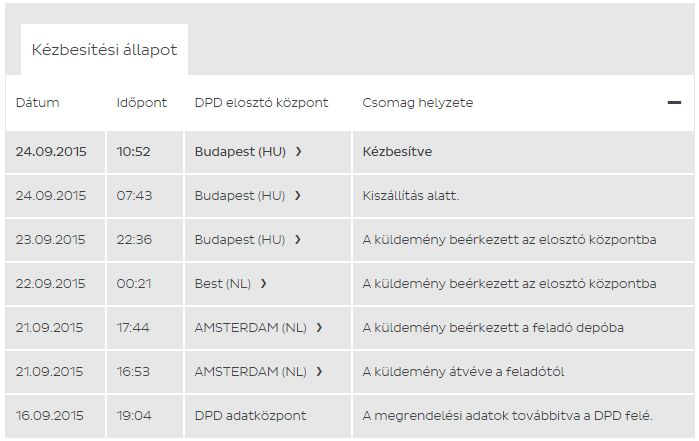Click the arrow beside Budapest (HU) at 22:36
This screenshot has width=699, height=441.
tap(299, 240)
